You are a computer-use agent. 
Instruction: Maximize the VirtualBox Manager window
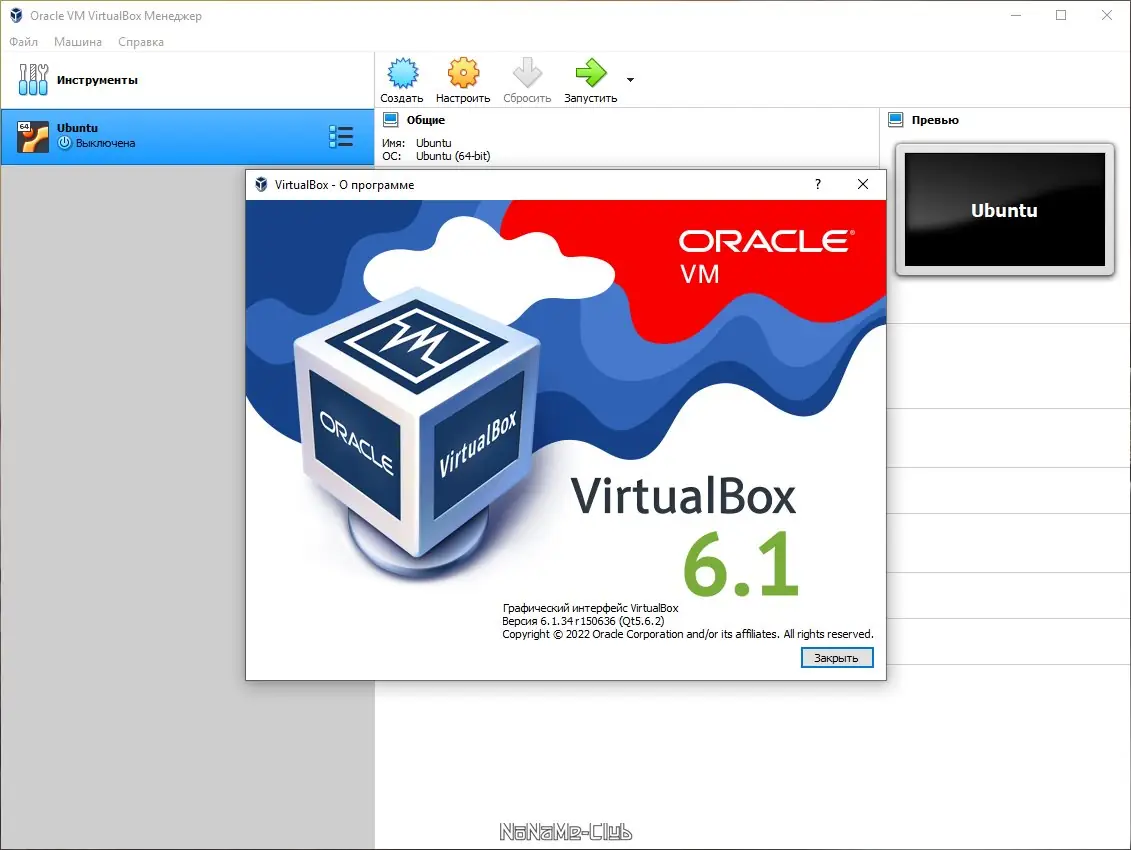coord(1061,15)
